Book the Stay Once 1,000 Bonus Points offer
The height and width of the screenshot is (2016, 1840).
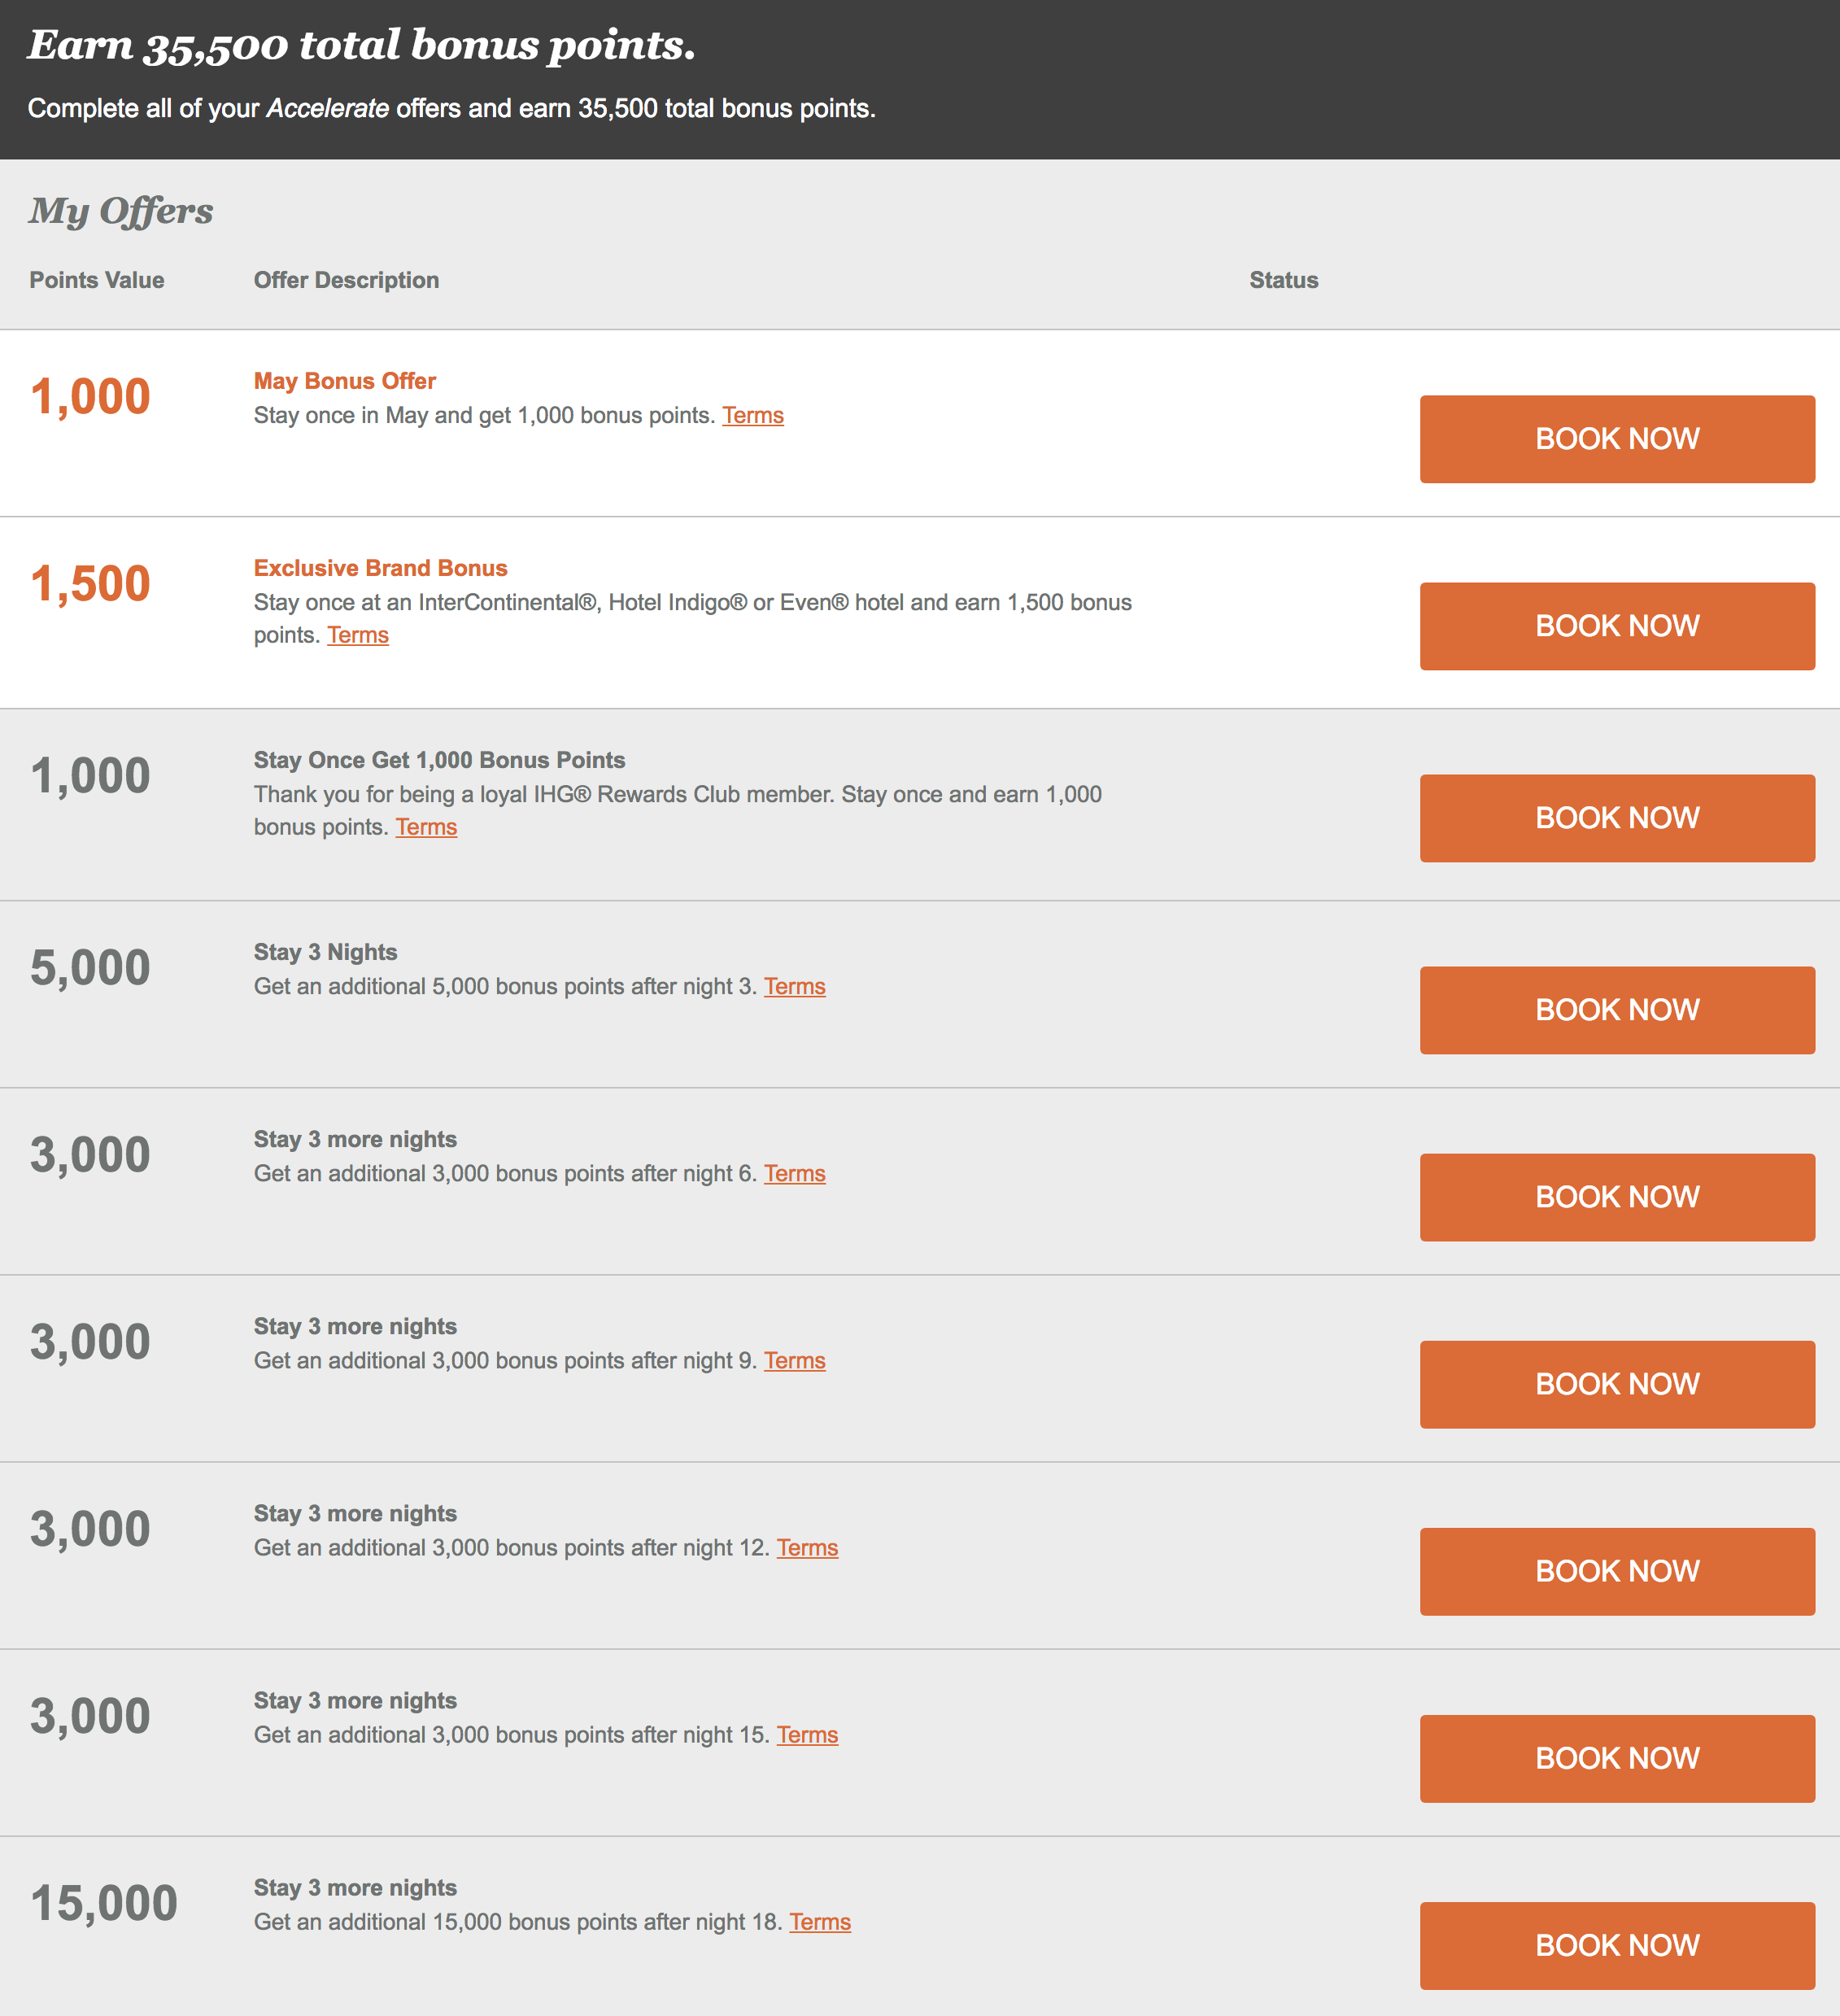pyautogui.click(x=1616, y=818)
